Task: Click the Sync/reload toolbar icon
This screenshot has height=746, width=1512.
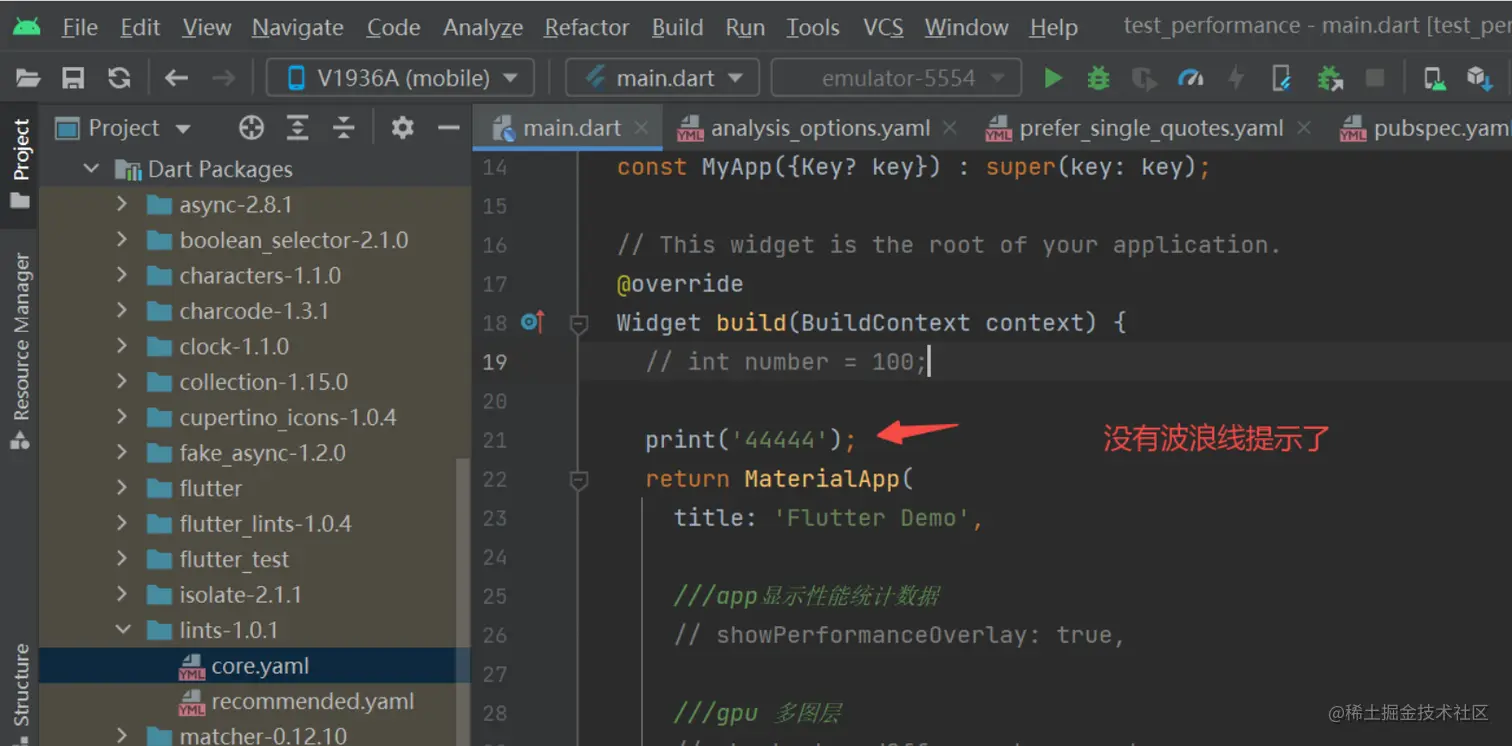Action: coord(119,78)
